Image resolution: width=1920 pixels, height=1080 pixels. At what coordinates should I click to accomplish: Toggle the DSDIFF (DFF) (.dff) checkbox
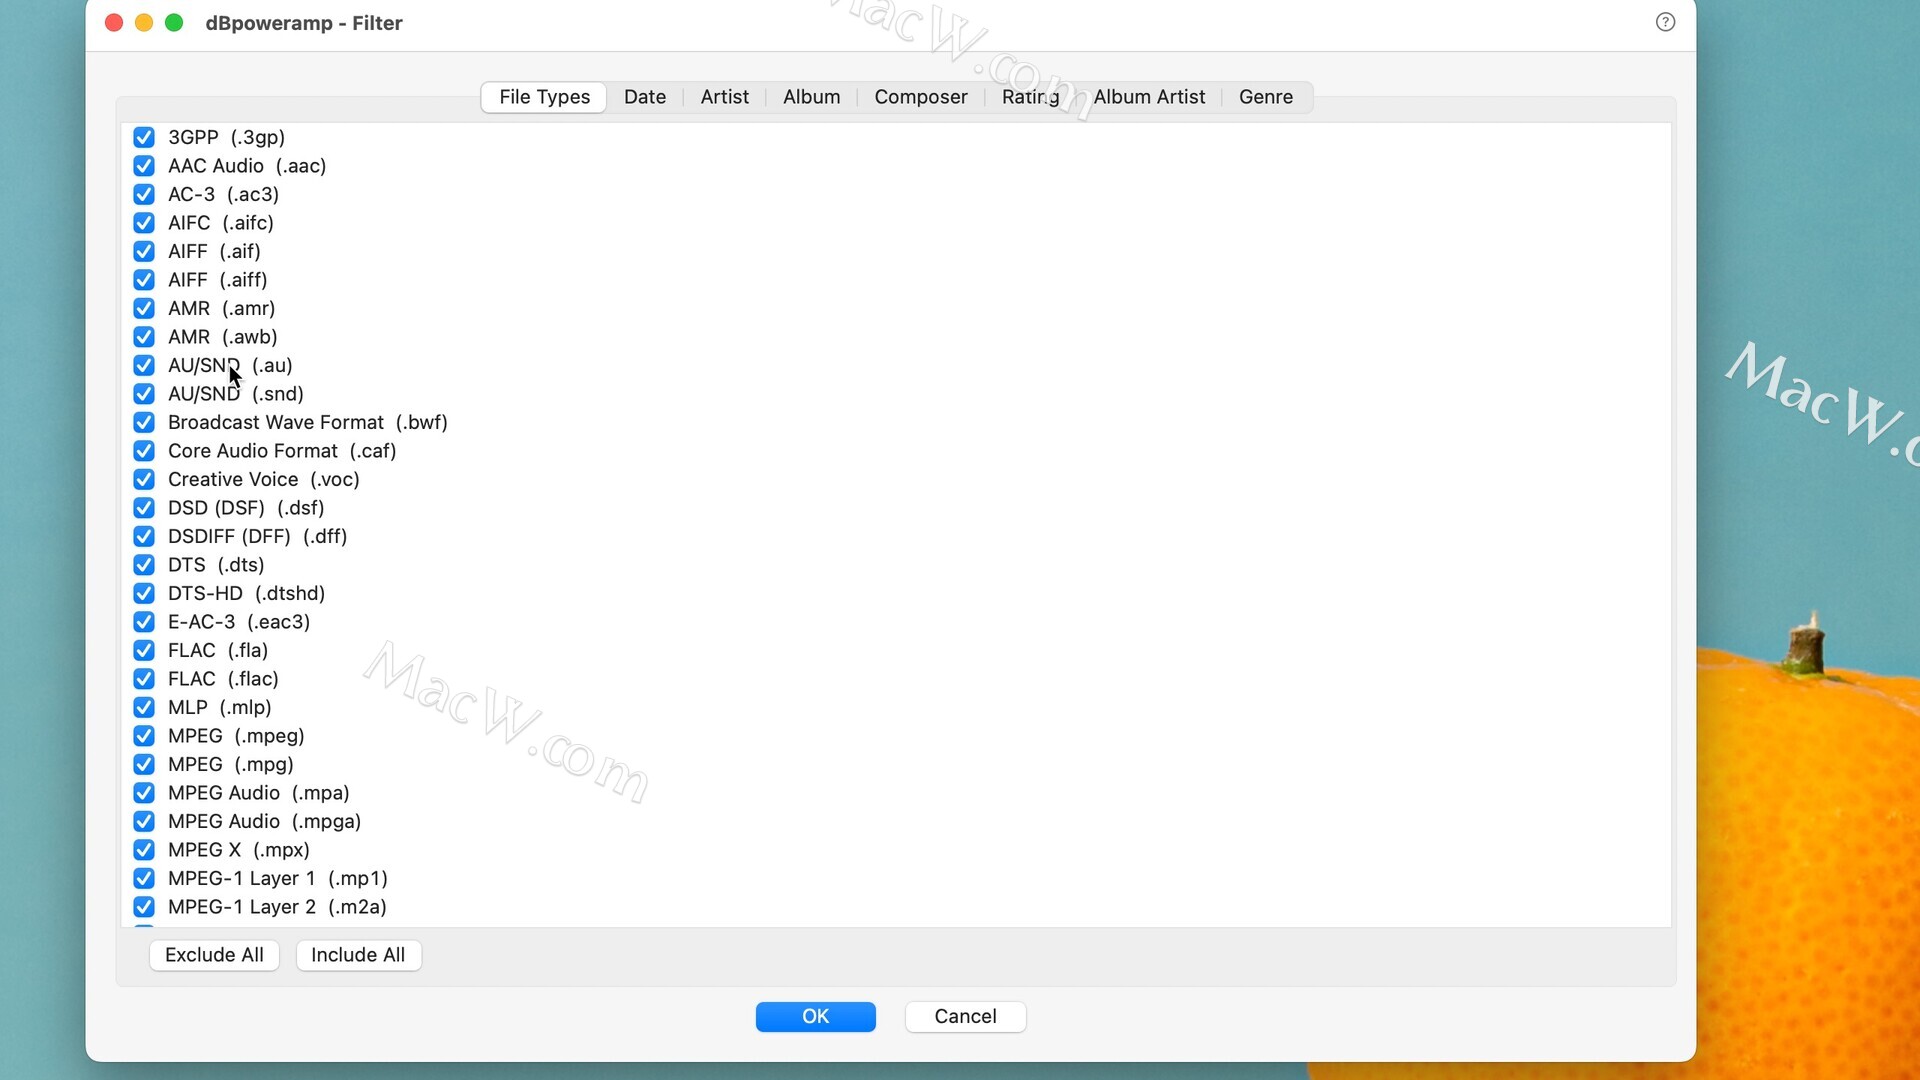144,536
